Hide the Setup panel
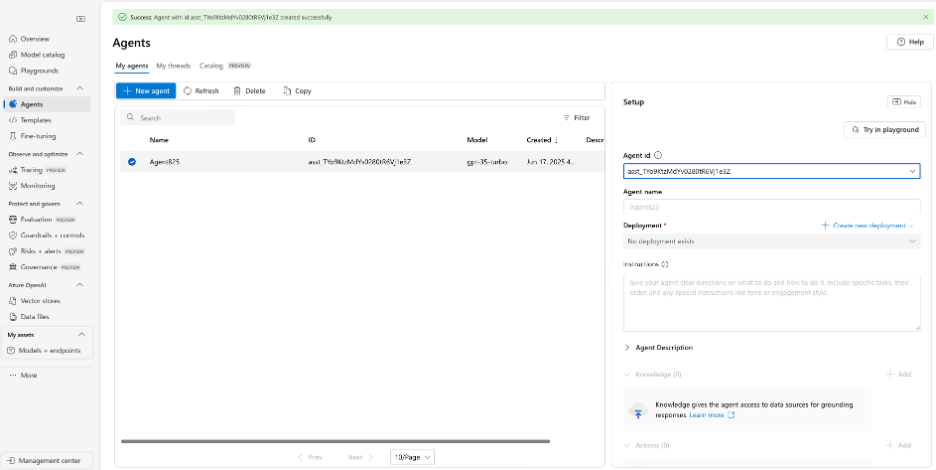Viewport: 936px width, 470px height. point(904,102)
